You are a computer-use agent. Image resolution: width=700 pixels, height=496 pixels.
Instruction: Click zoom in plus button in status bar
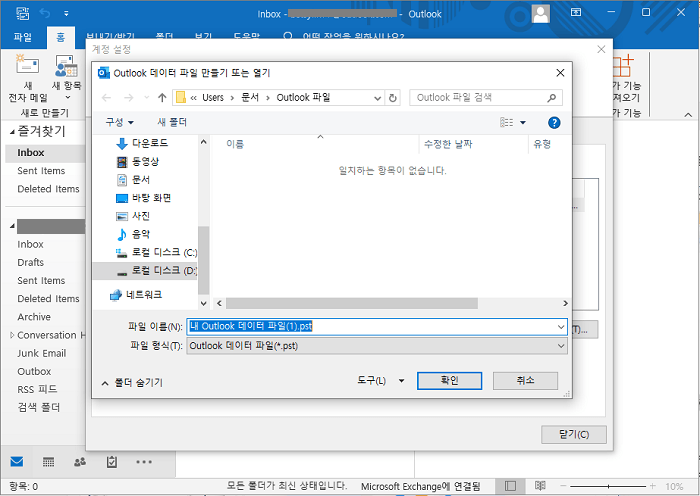653,486
